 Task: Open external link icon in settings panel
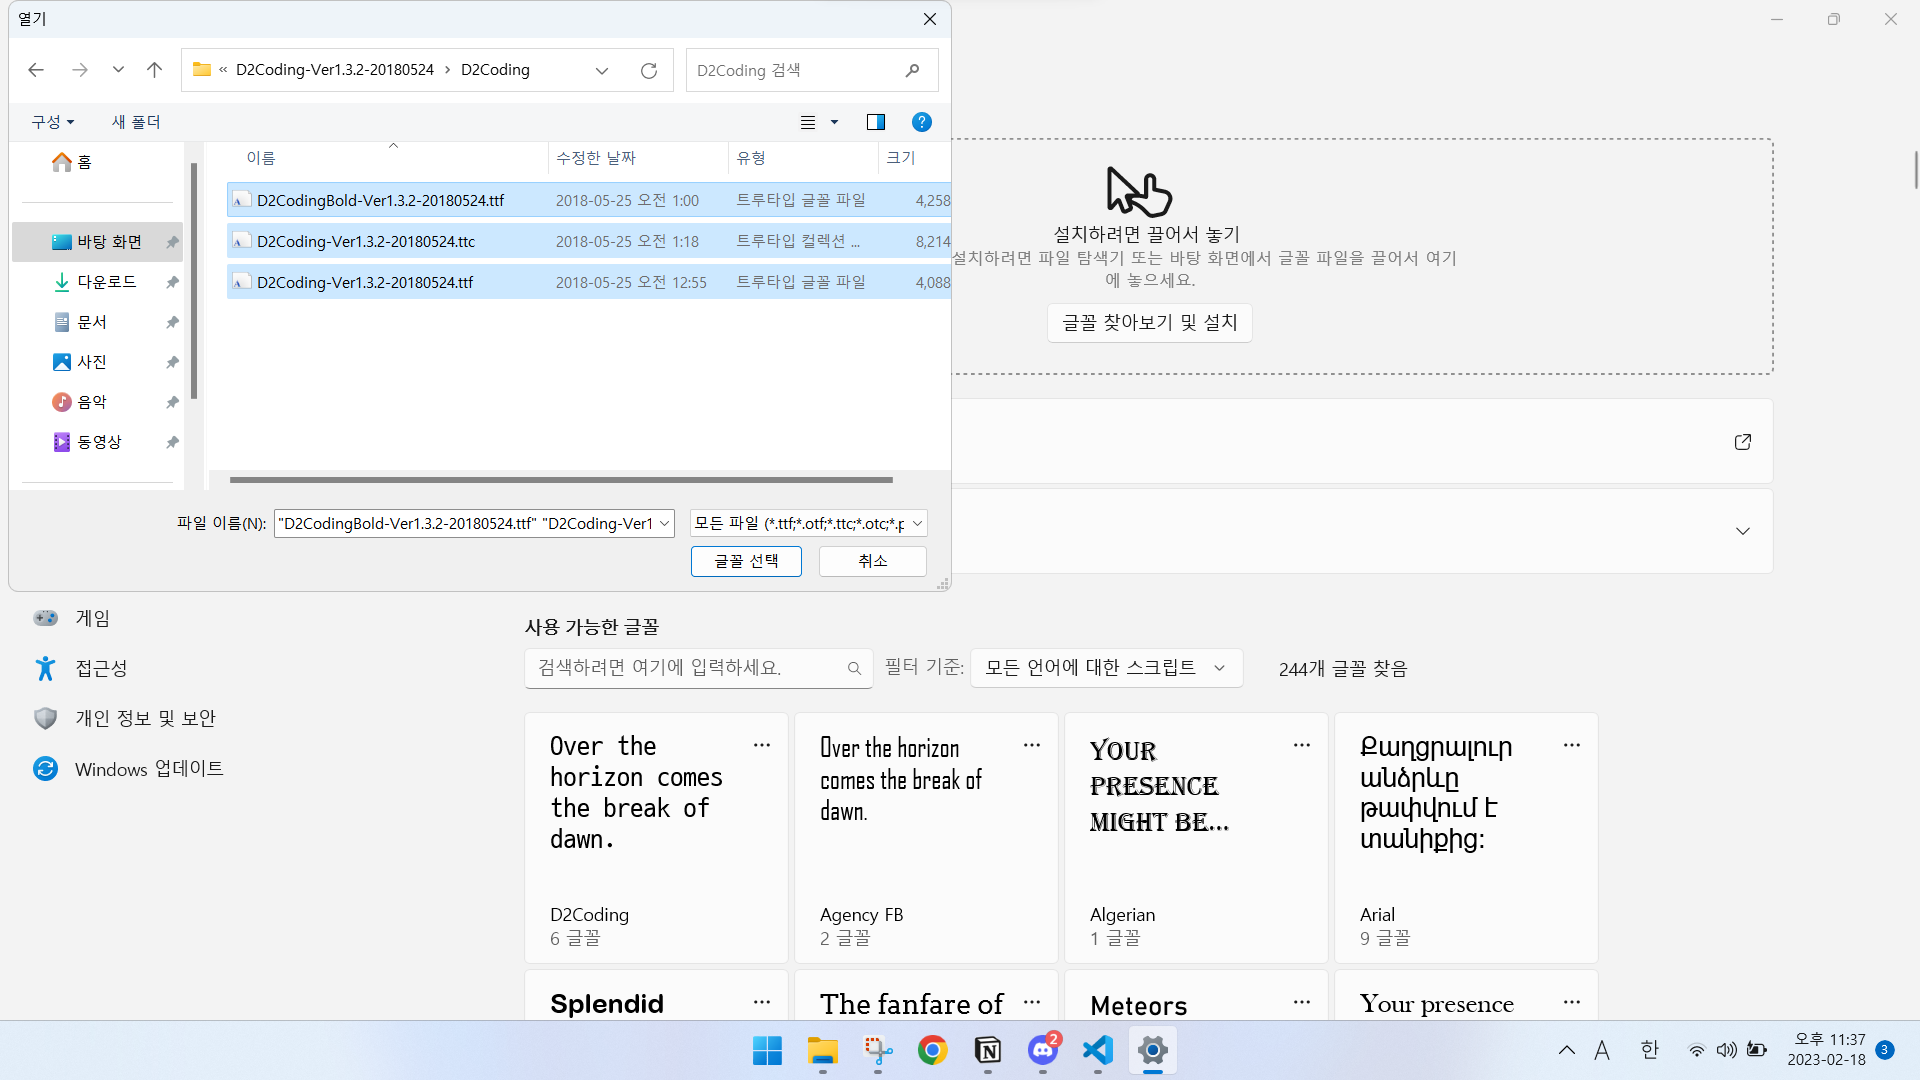click(x=1743, y=442)
